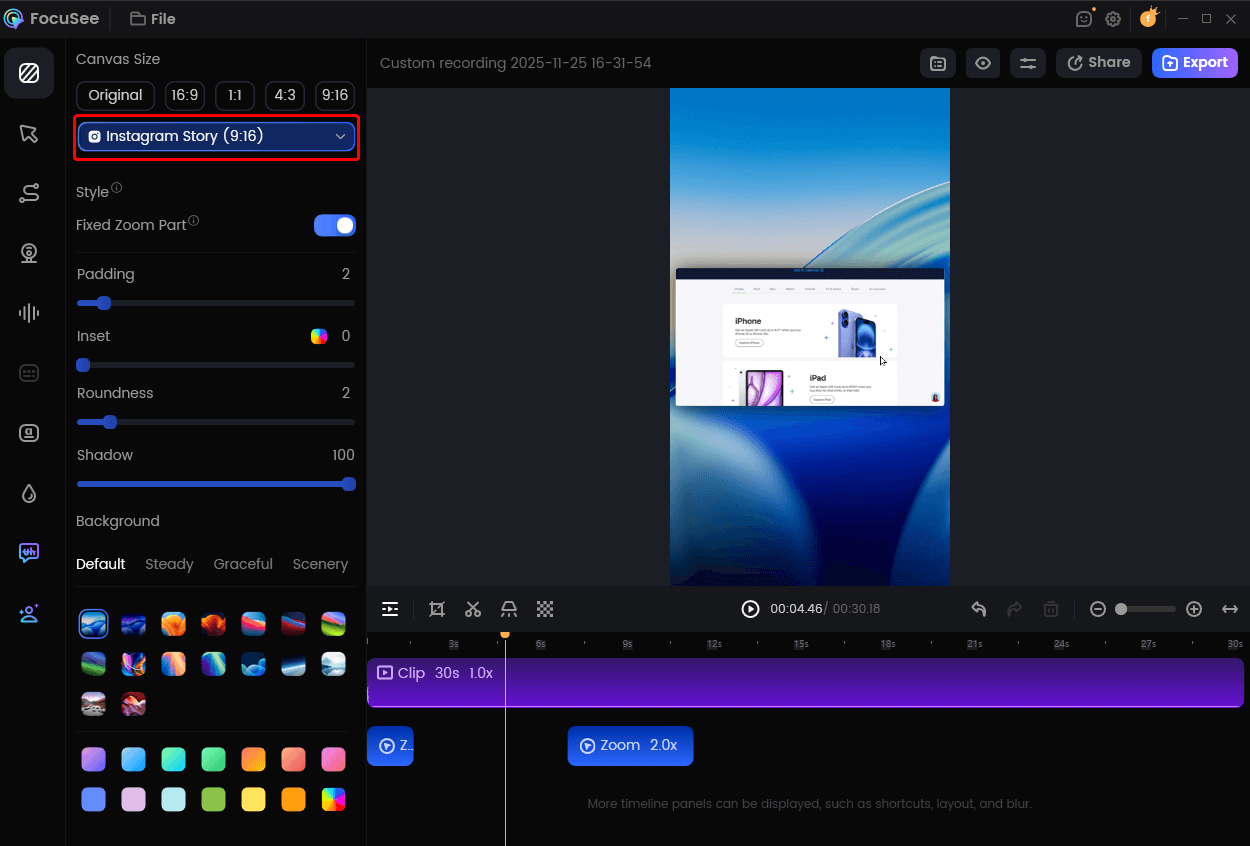Open the Share menu
This screenshot has width=1250, height=846.
point(1098,62)
